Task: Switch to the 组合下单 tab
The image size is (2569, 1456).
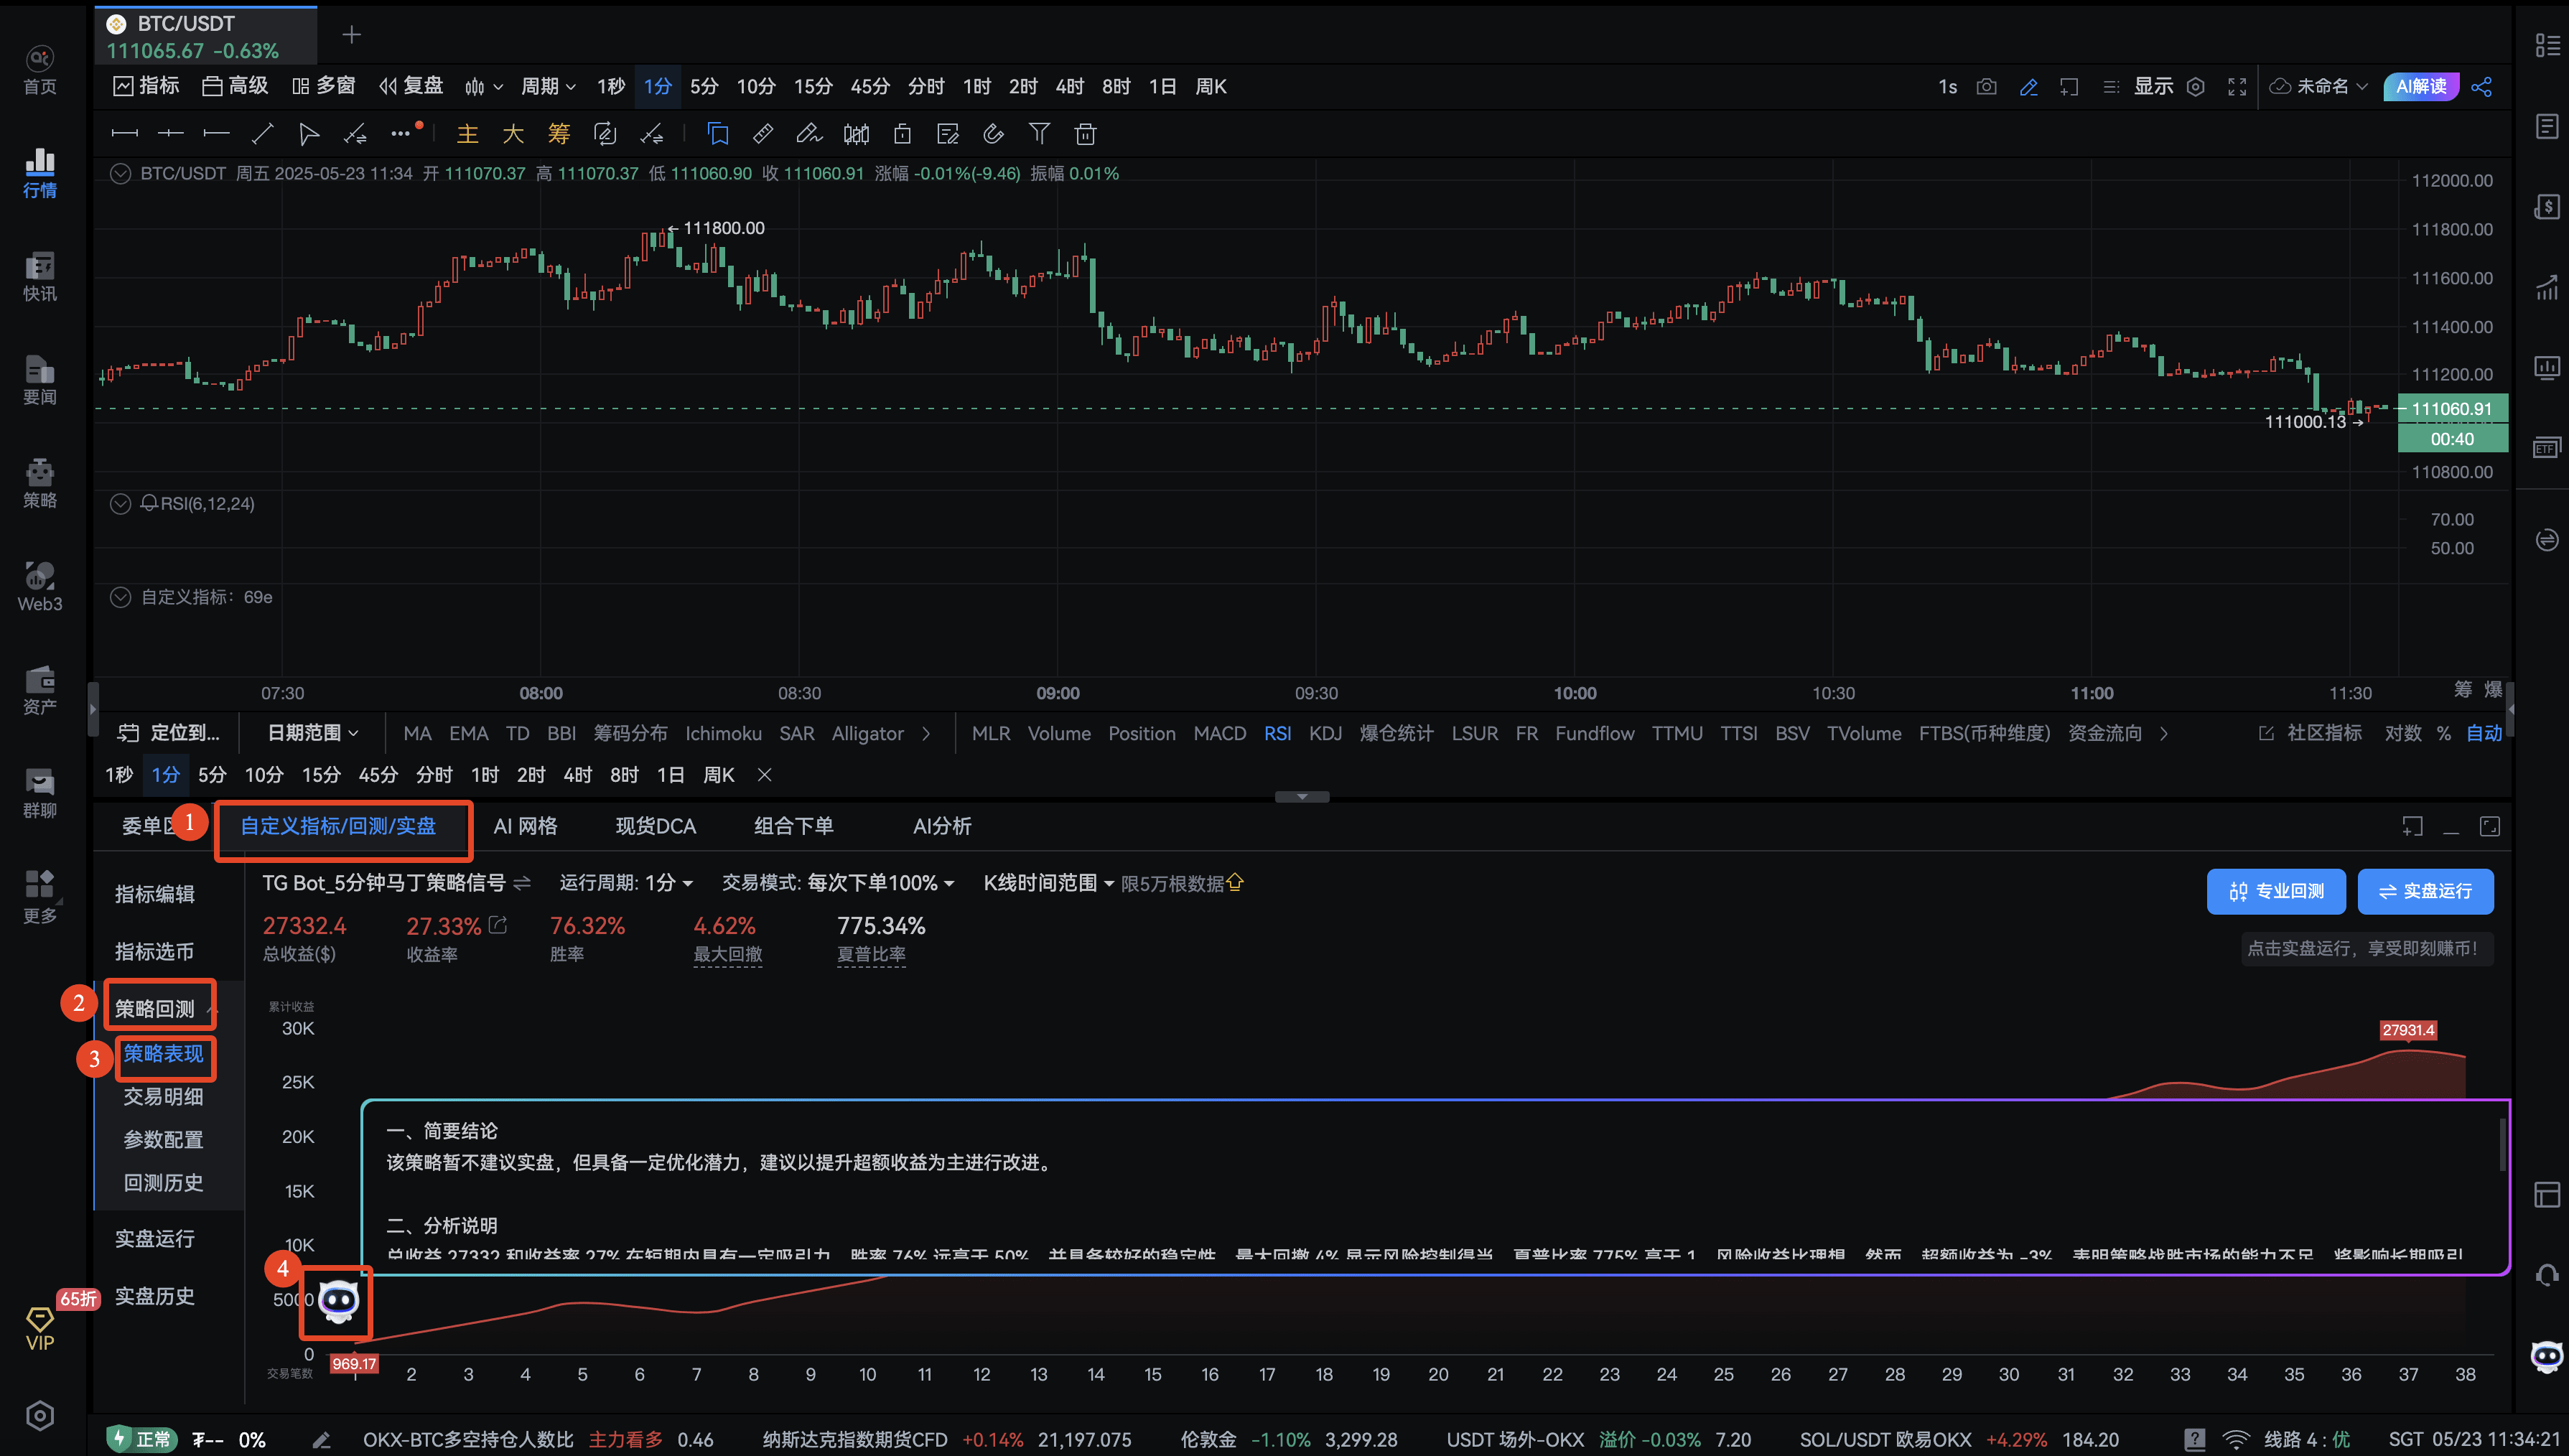Action: 793,826
